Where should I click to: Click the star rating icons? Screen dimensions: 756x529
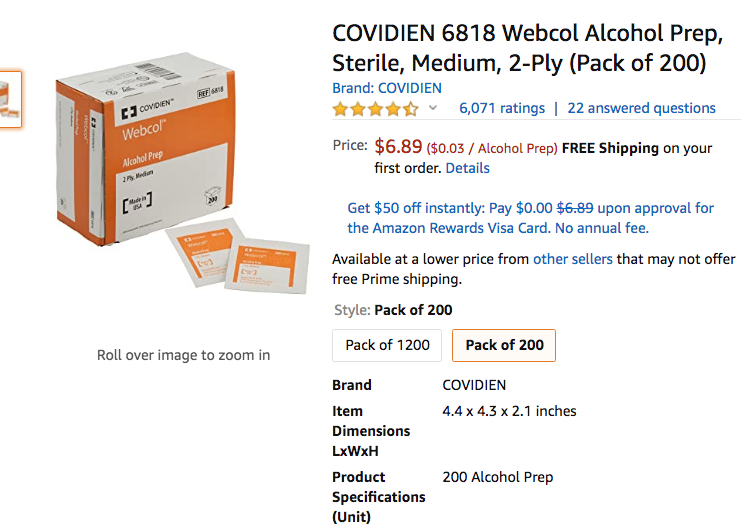[x=375, y=109]
